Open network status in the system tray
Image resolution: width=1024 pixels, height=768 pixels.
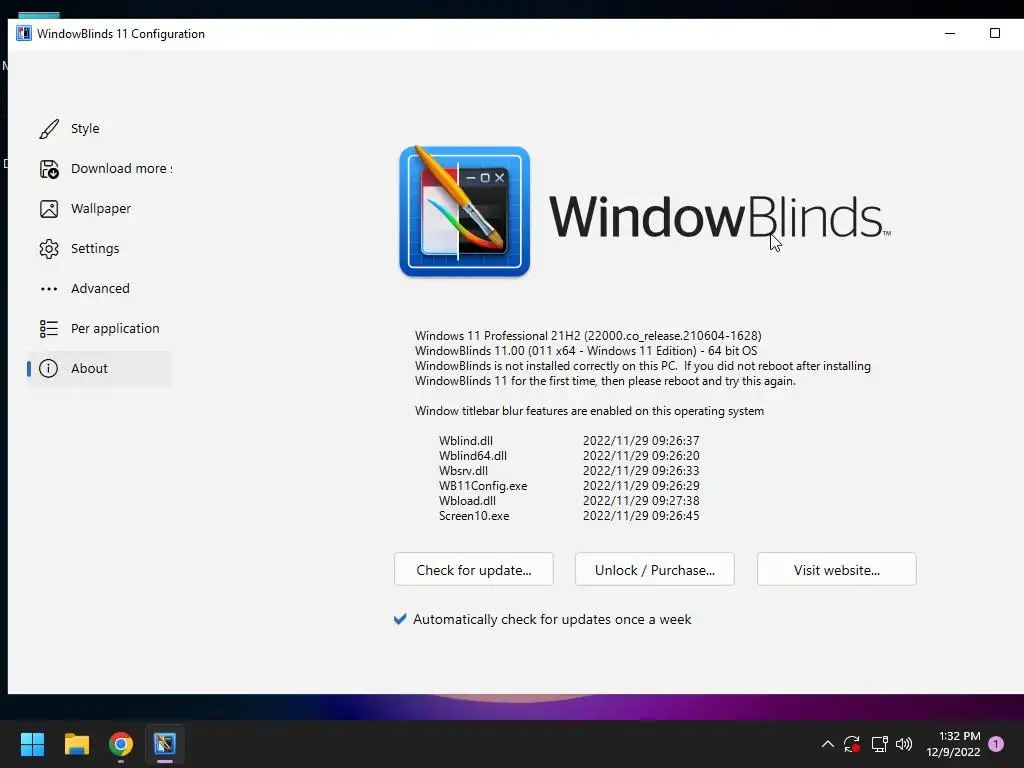pyautogui.click(x=879, y=744)
